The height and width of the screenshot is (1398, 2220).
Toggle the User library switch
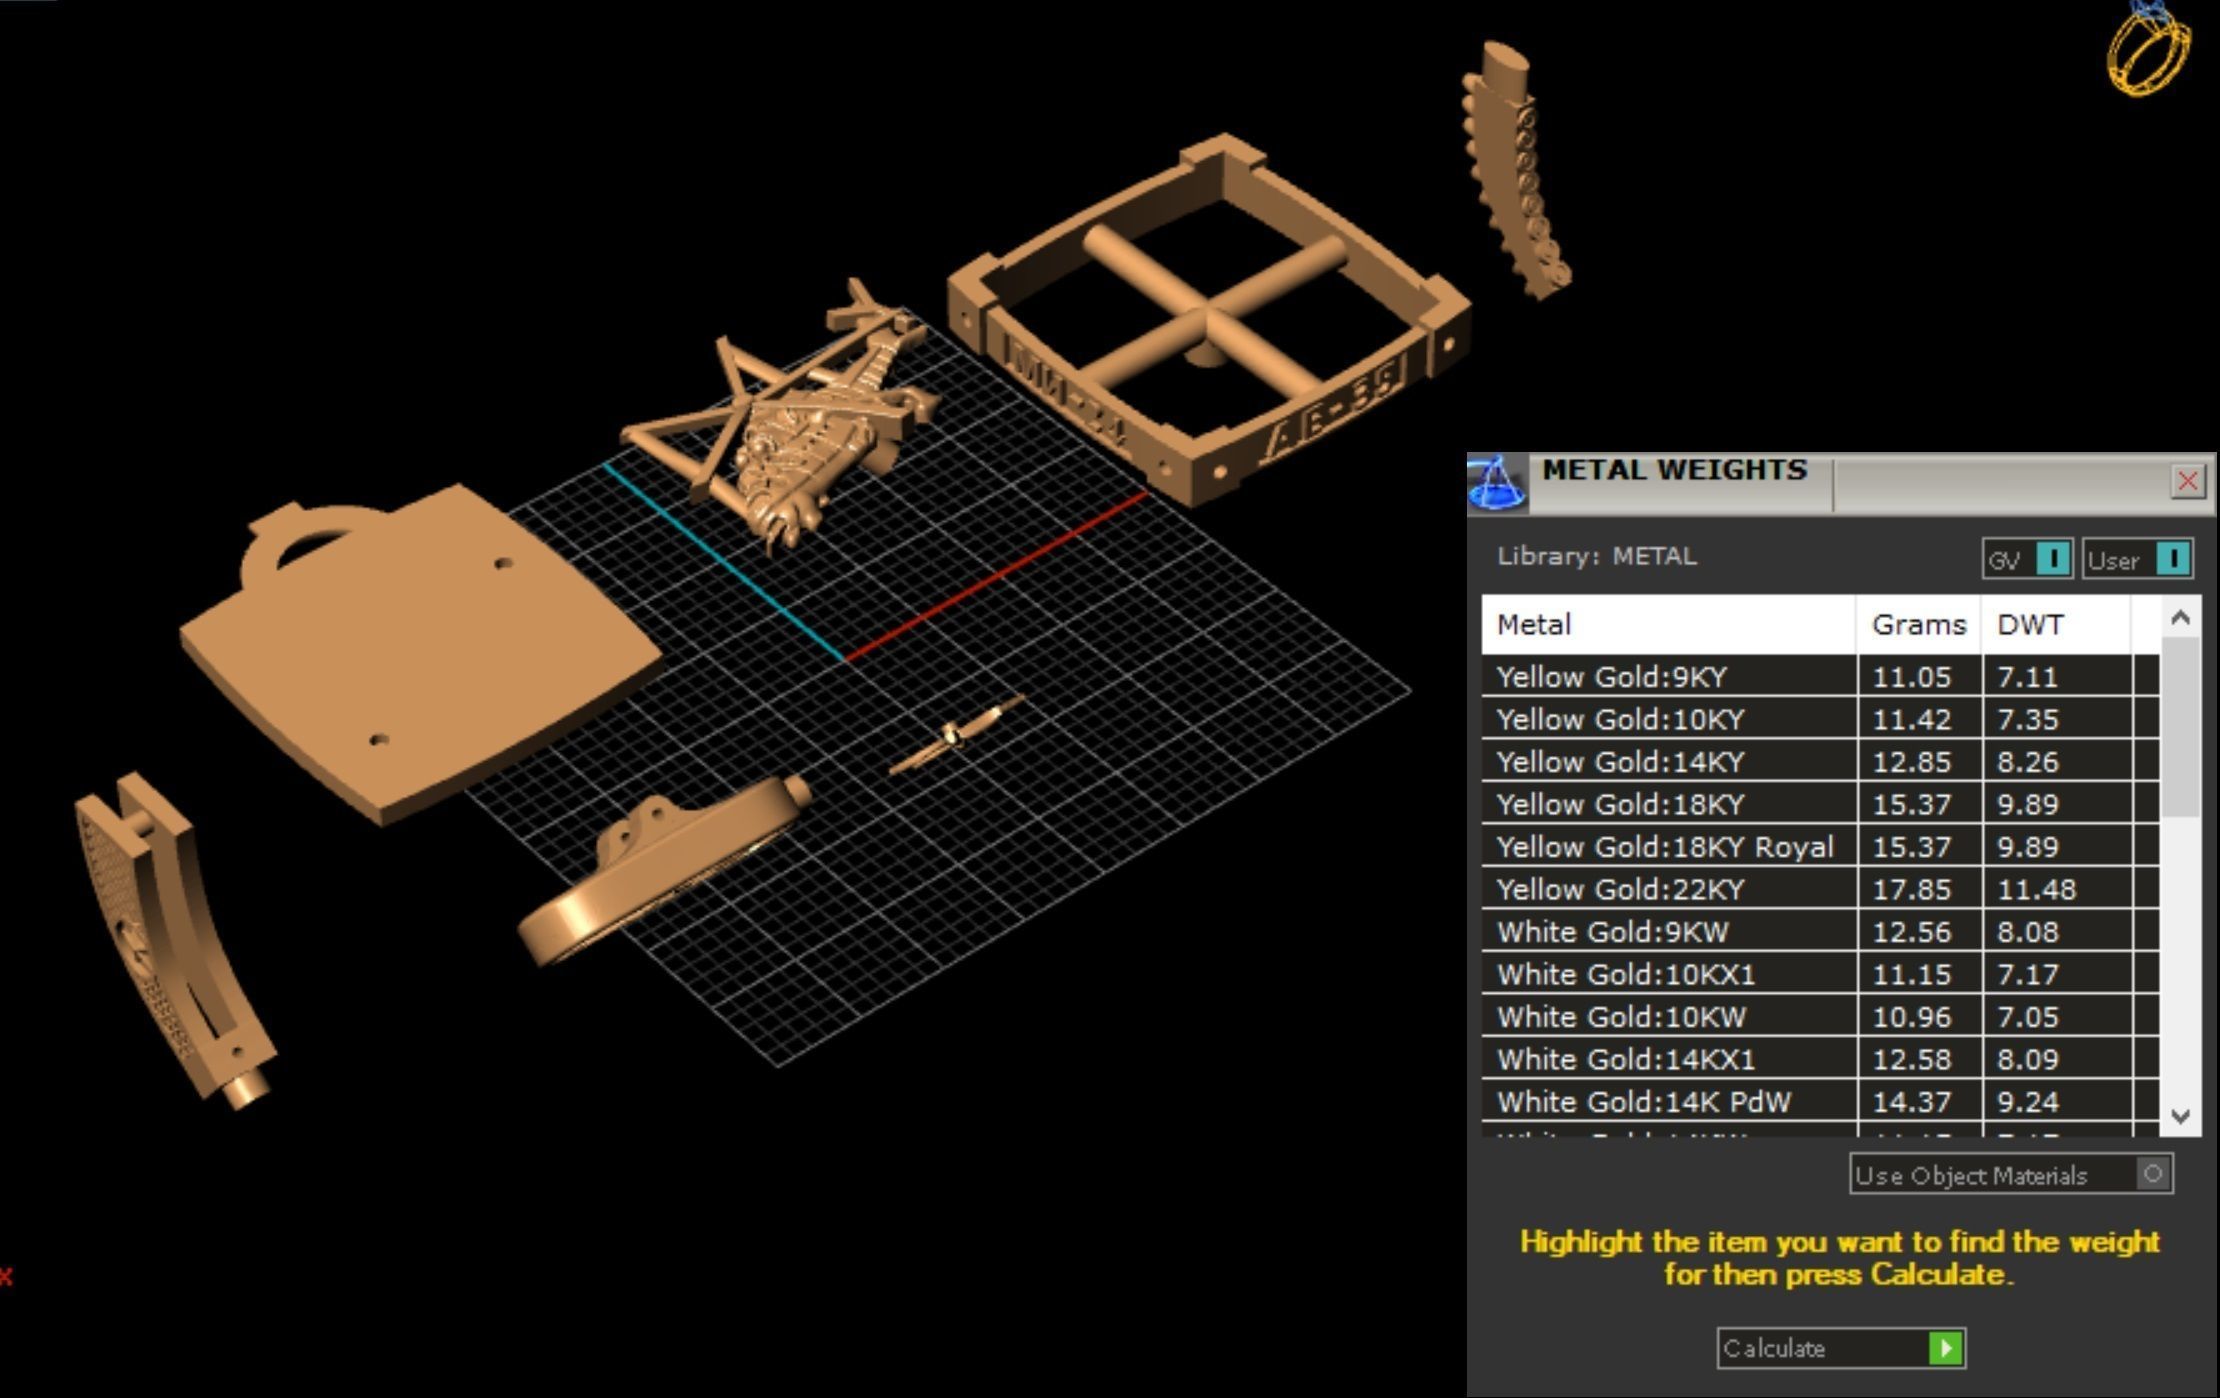coord(2171,559)
